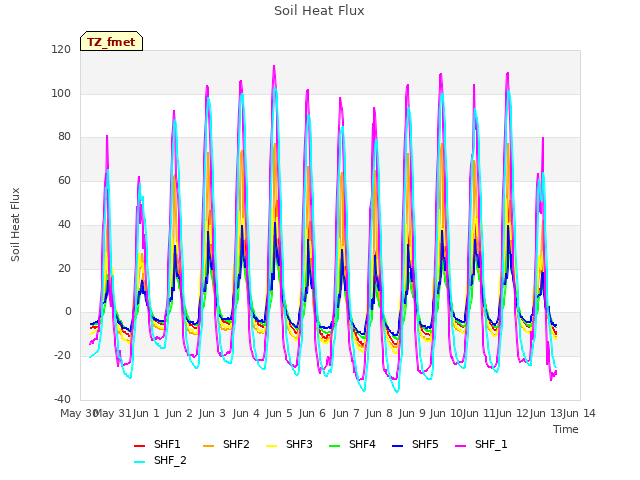
Task: Select the SHF4 legend label
Action: (x=362, y=444)
